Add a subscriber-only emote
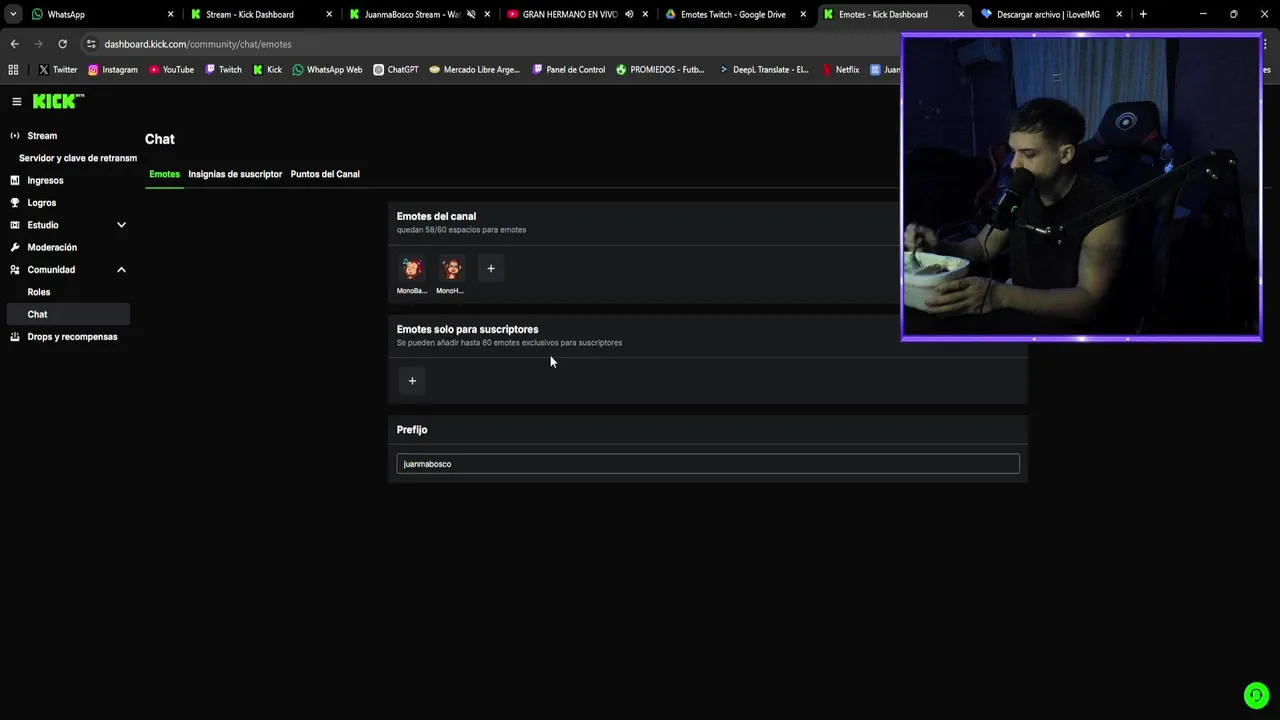This screenshot has width=1280, height=720. [412, 381]
